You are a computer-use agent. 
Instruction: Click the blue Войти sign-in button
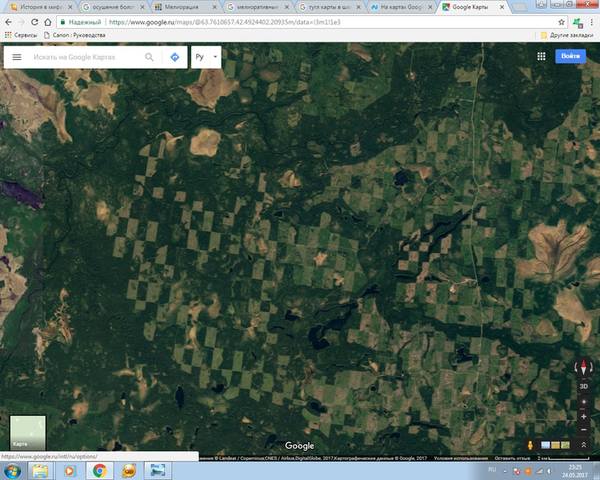coord(570,57)
